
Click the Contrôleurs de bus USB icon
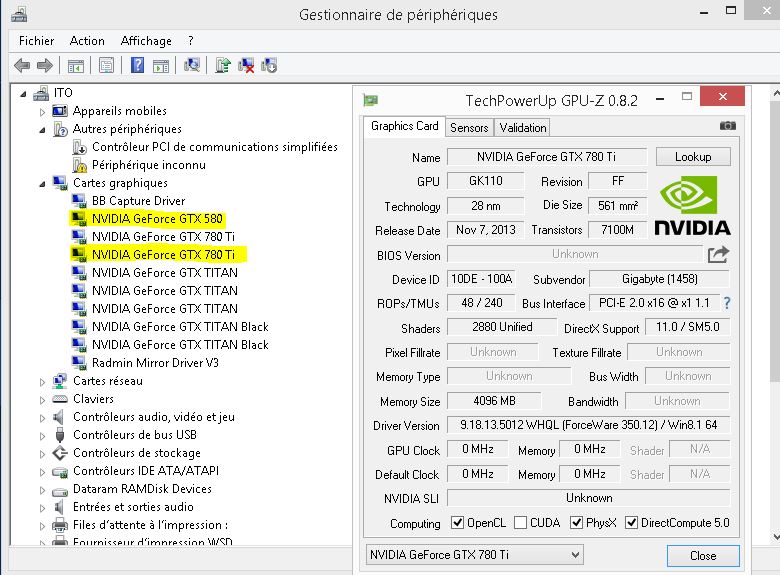click(60, 435)
